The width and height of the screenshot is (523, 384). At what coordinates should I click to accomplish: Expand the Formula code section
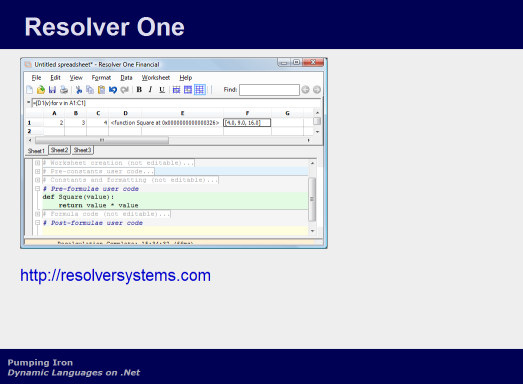(38, 214)
